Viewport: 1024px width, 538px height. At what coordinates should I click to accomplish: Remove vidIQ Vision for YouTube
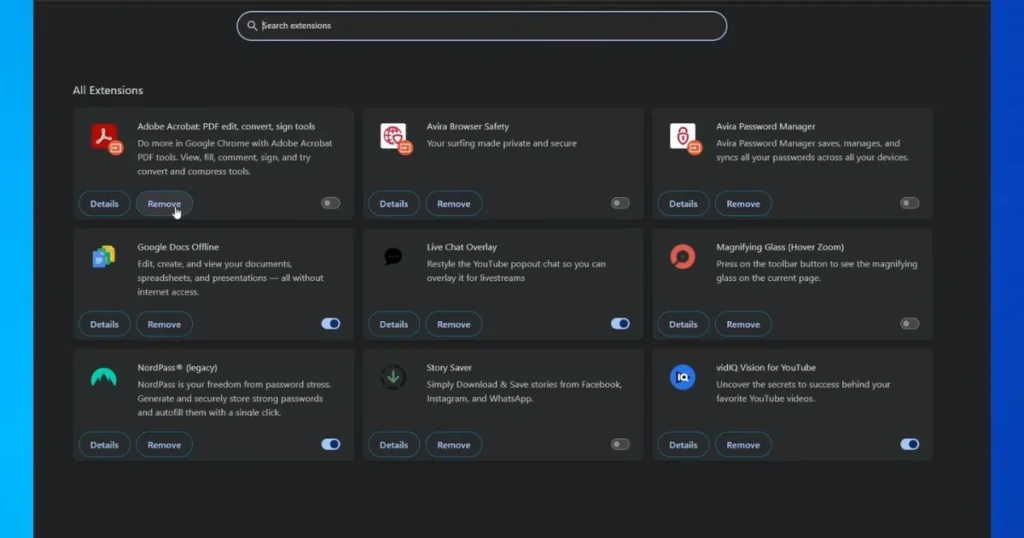coord(743,445)
